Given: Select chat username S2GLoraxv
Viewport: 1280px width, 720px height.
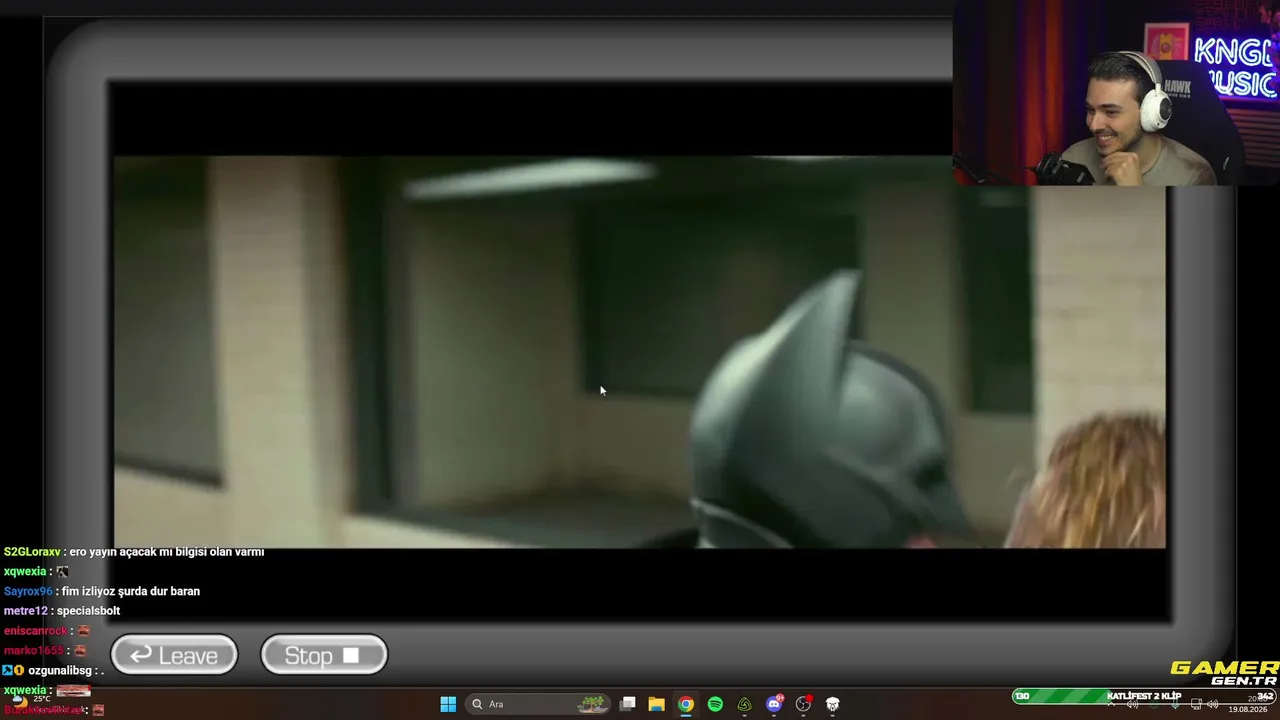Looking at the screenshot, I should 32,552.
